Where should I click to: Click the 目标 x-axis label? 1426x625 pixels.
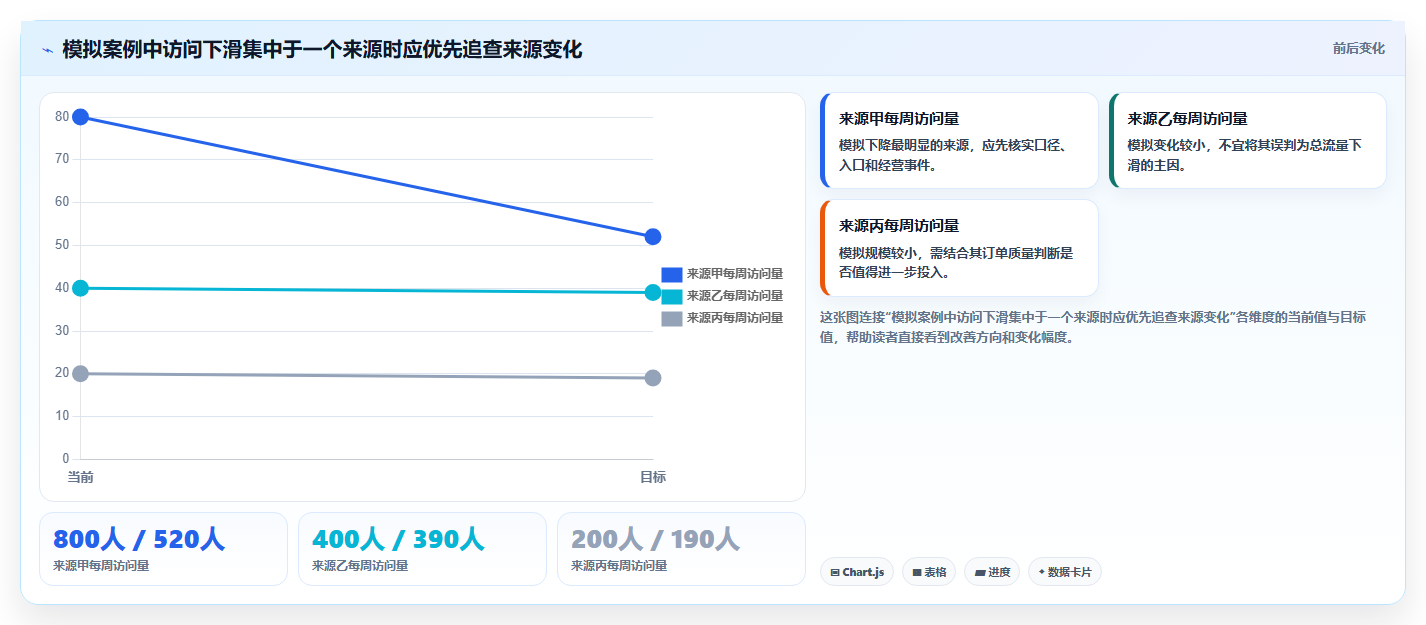653,477
